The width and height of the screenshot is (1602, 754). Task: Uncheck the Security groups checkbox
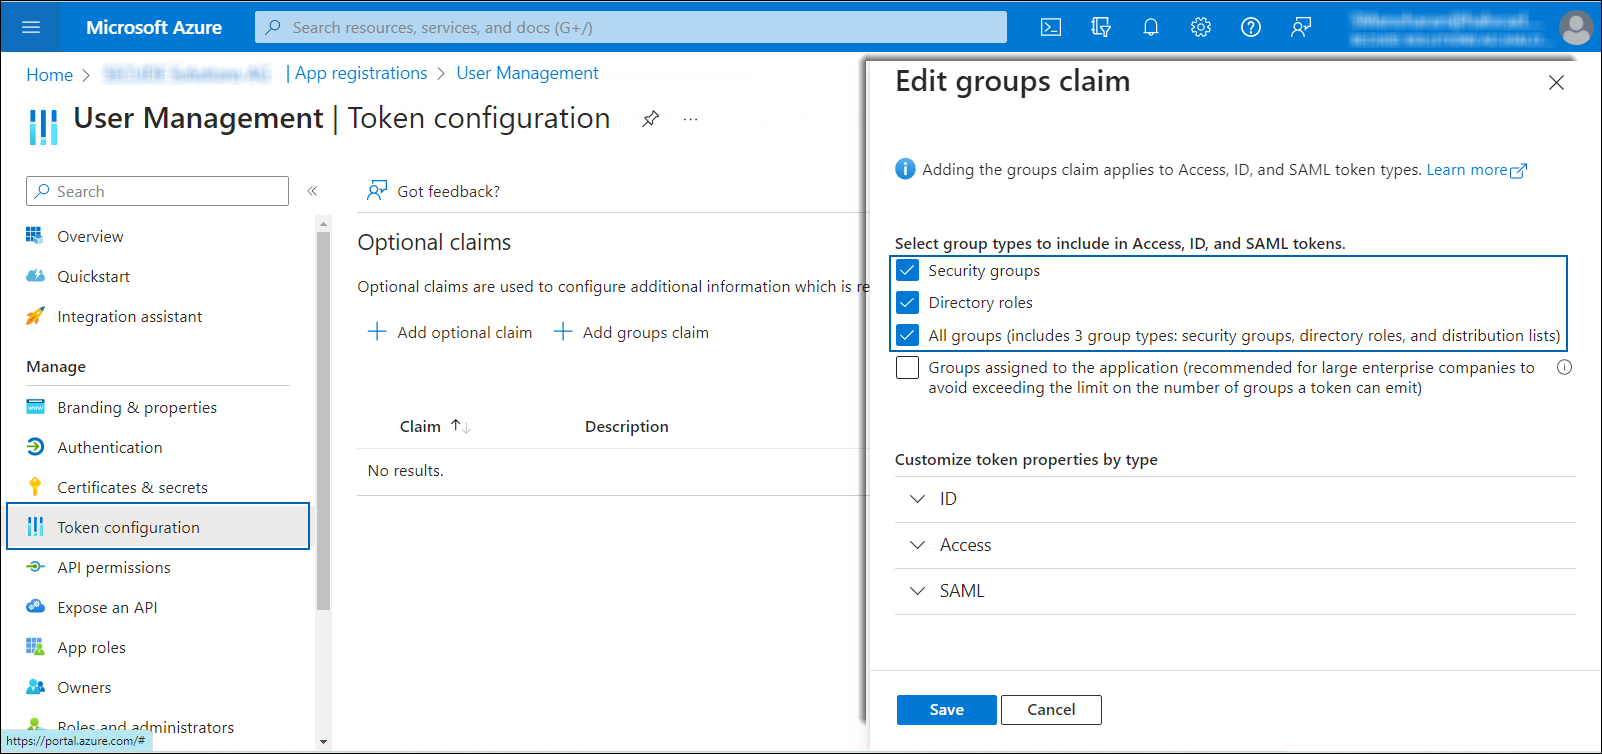pos(907,270)
